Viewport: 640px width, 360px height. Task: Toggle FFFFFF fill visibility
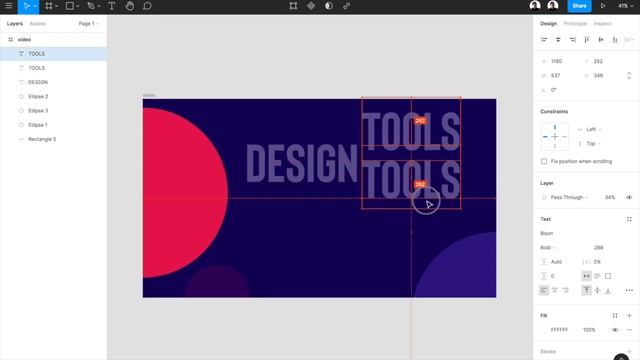pos(615,330)
